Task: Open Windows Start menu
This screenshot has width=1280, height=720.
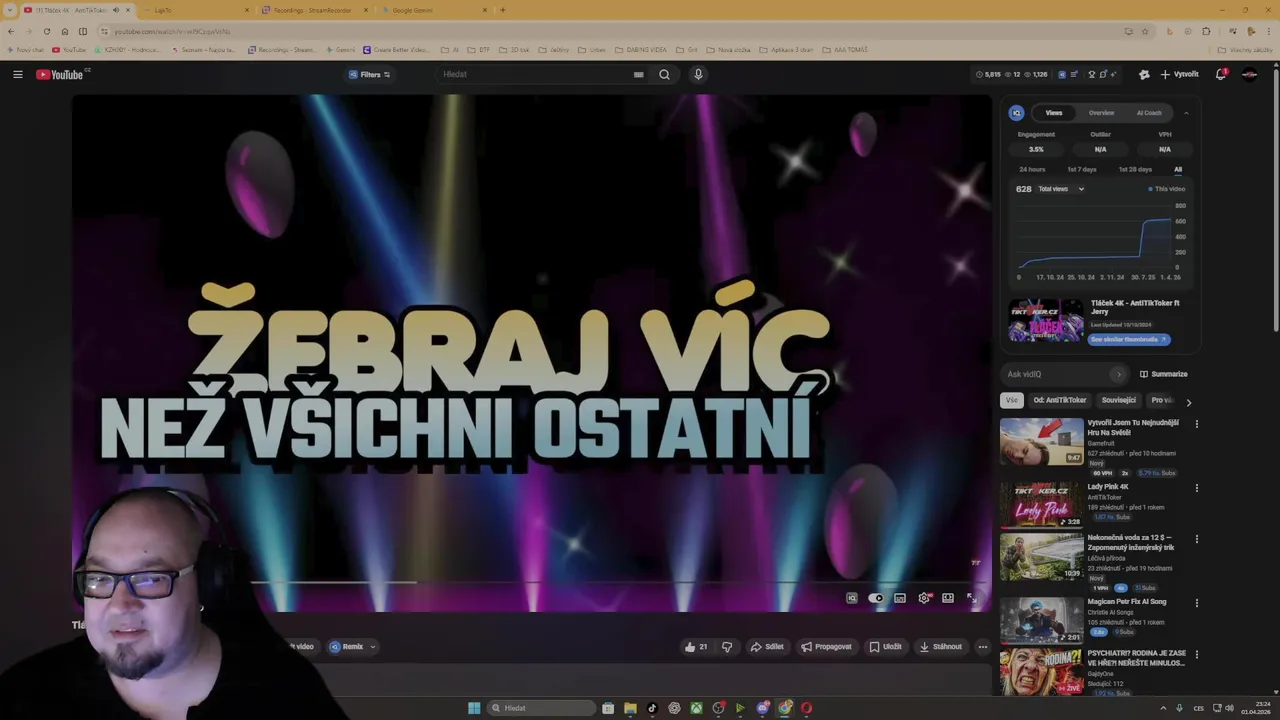Action: pyautogui.click(x=474, y=708)
